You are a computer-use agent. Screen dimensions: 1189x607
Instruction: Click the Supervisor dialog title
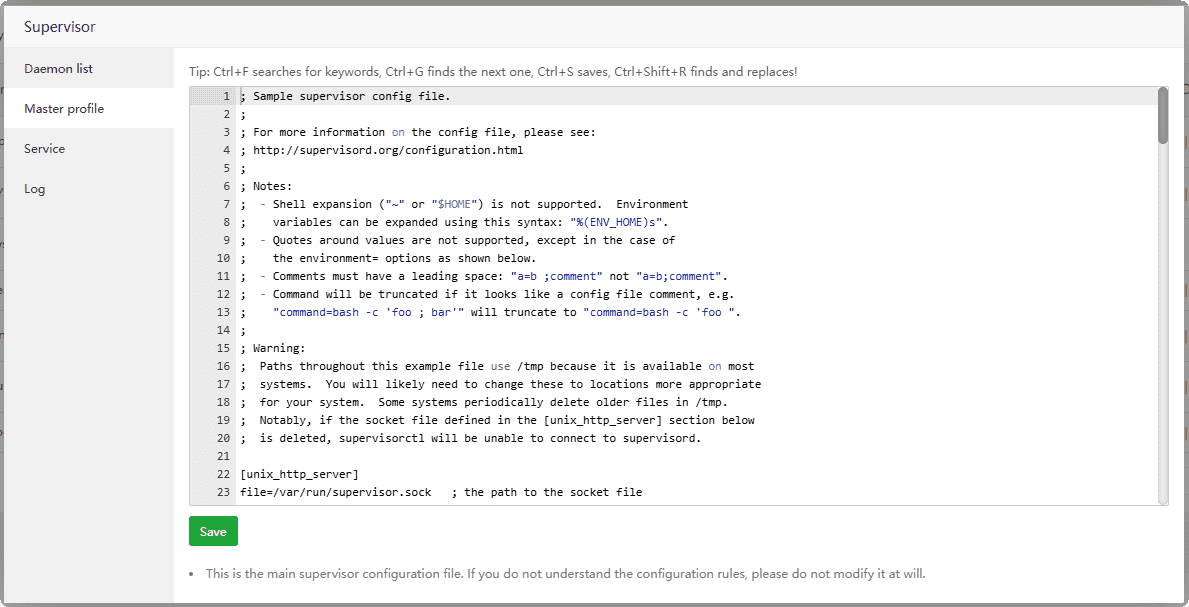[x=60, y=27]
